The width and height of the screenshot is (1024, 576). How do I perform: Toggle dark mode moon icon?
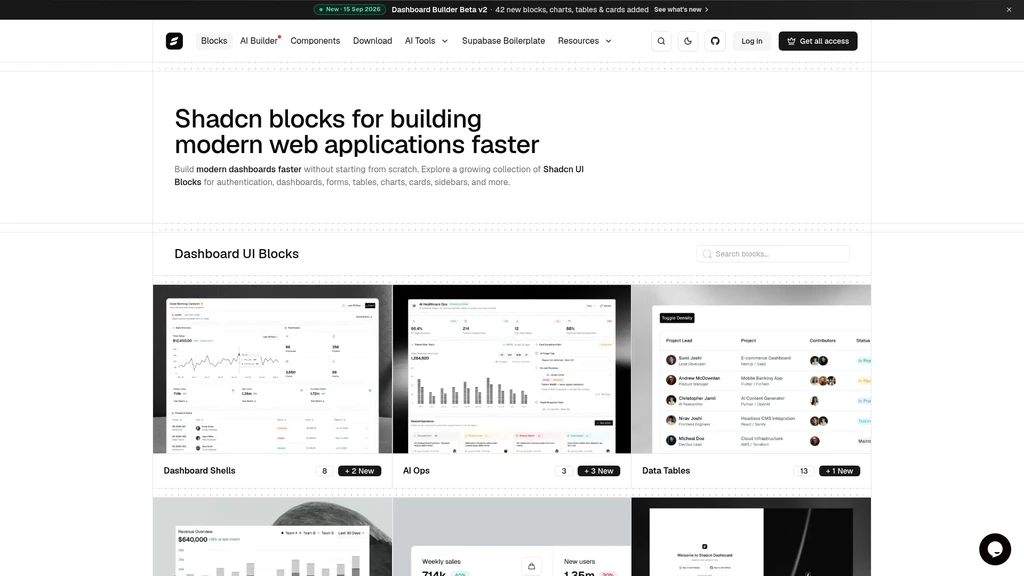point(688,41)
